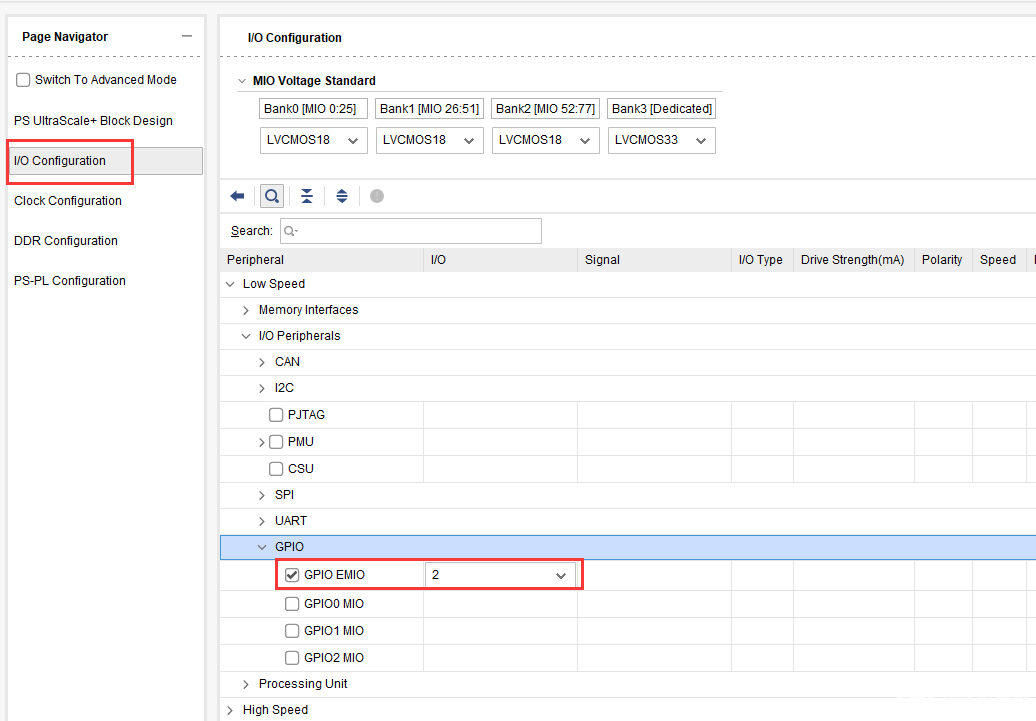The image size is (1036, 721).
Task: Check the PJTAG checkbox
Action: [276, 415]
